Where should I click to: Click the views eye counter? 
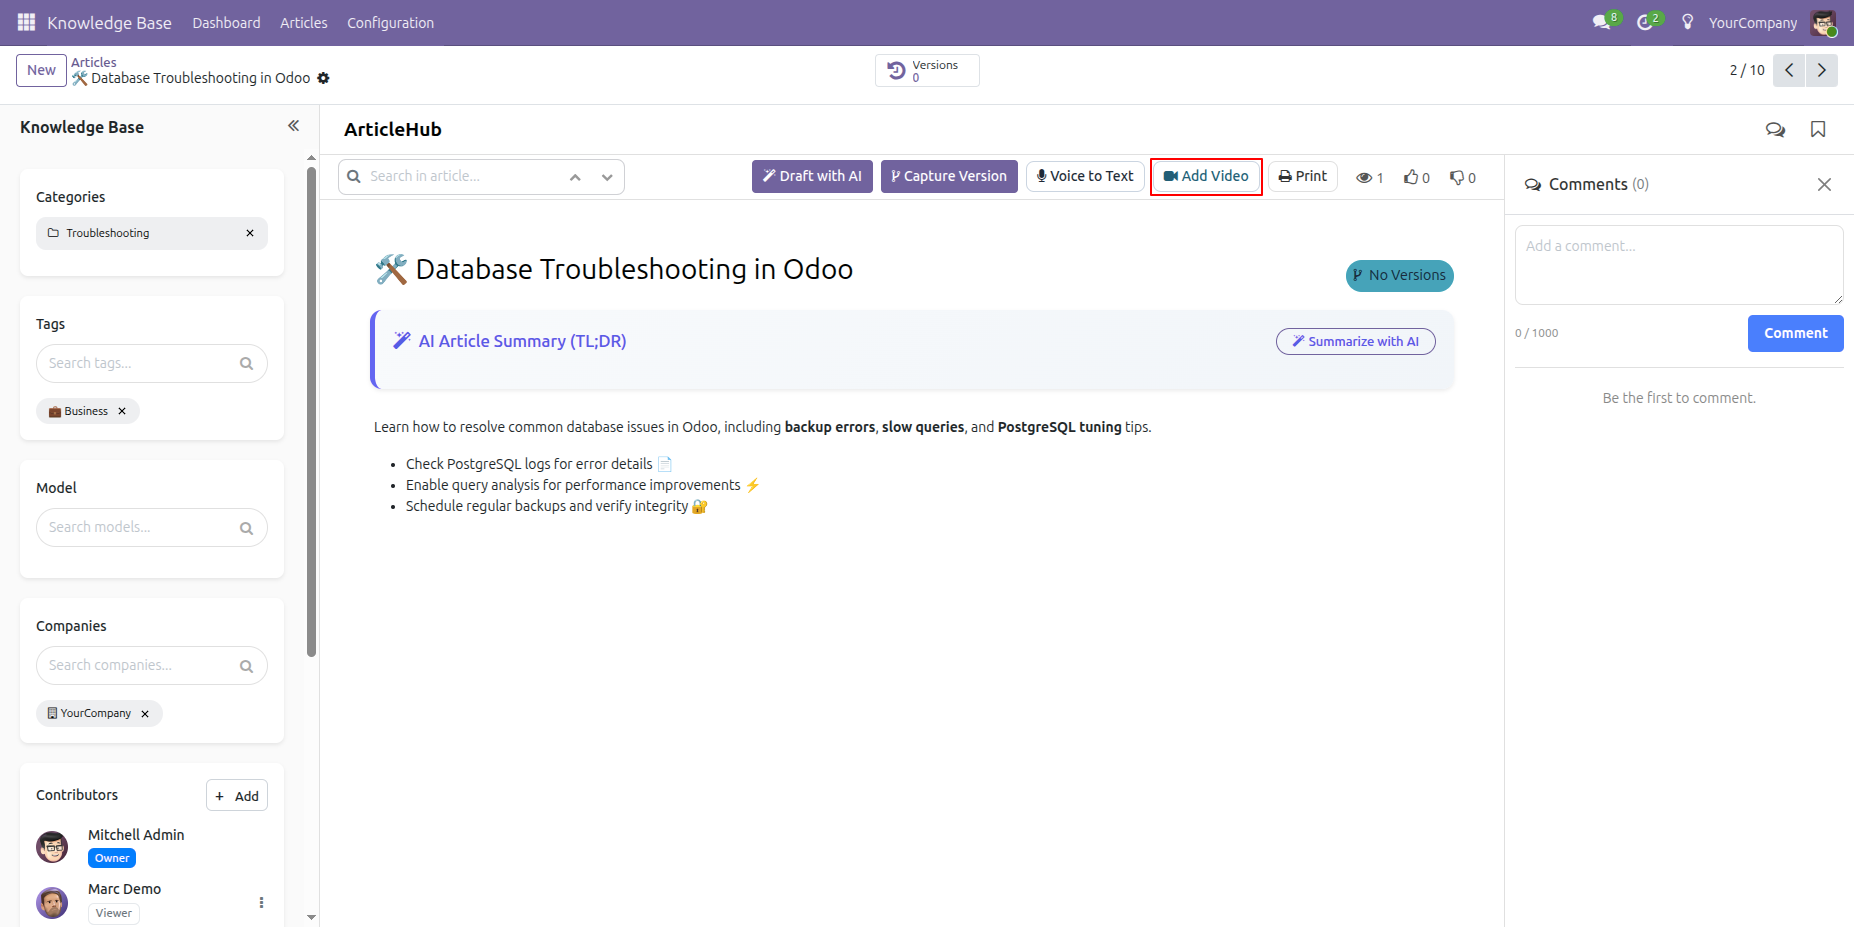(1369, 177)
